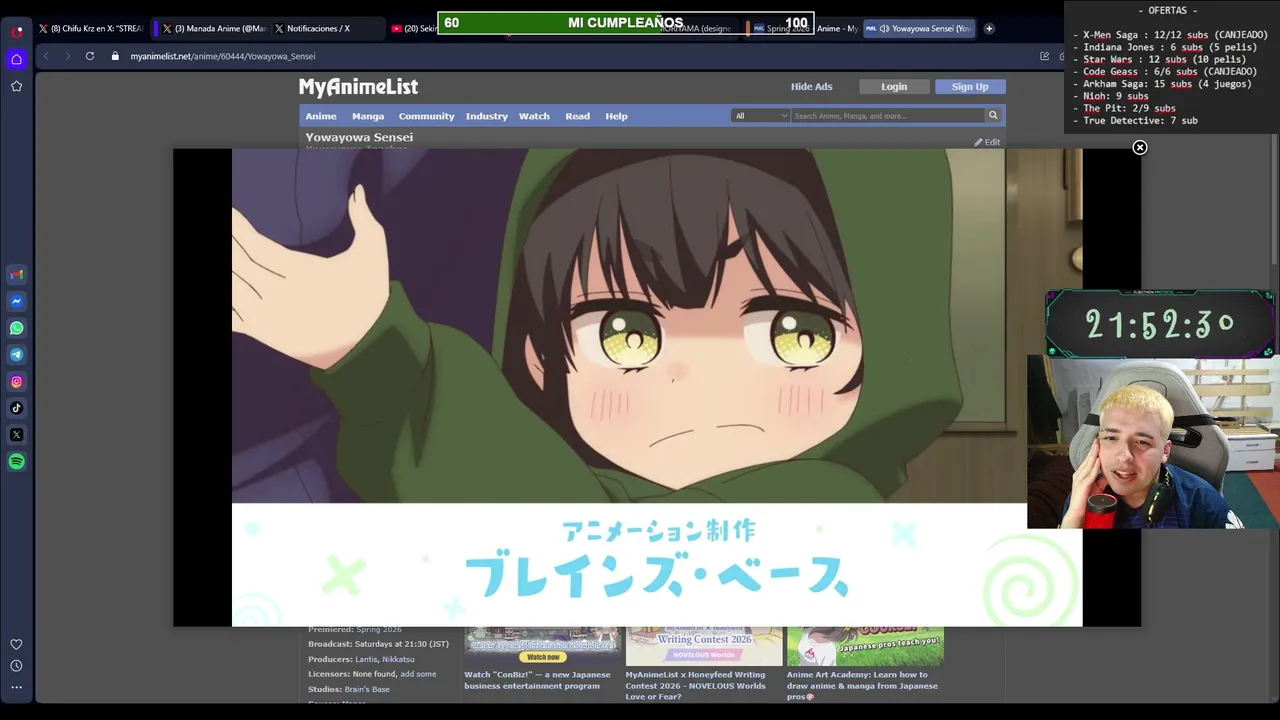Switch to the Manada Anime tab

[213, 28]
